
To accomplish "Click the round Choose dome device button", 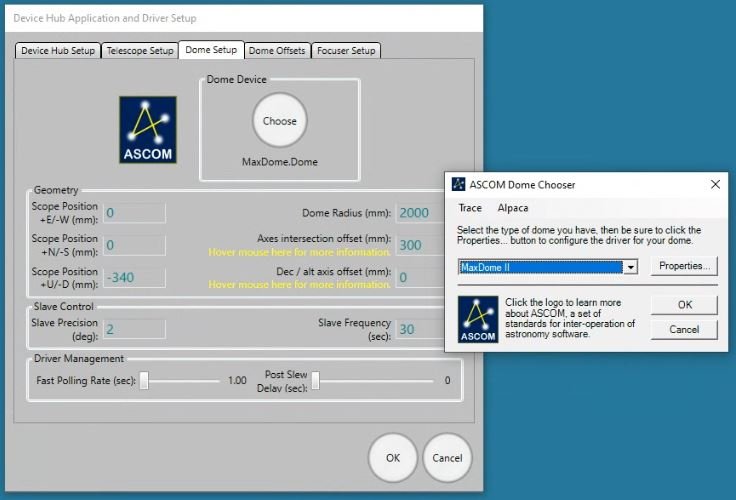I will point(280,121).
